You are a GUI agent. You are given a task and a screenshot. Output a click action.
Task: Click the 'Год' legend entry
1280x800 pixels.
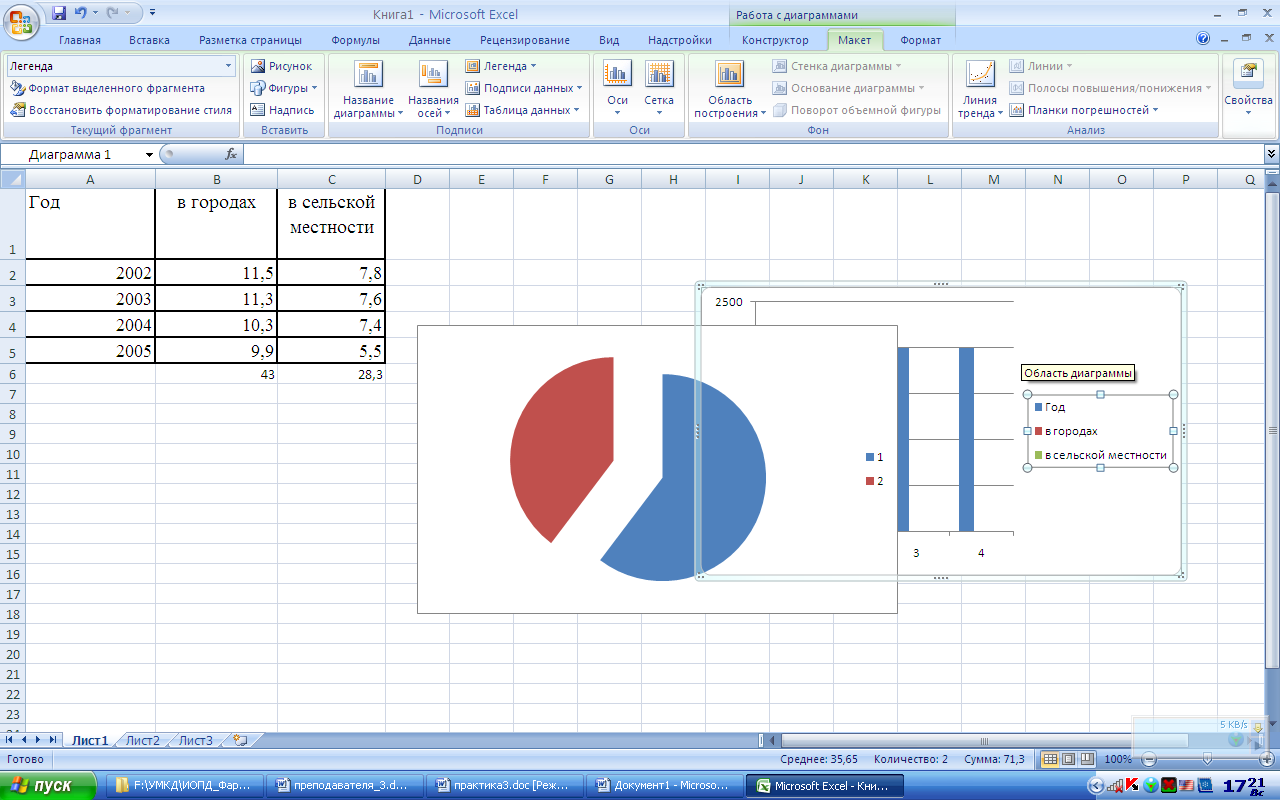pos(1050,407)
